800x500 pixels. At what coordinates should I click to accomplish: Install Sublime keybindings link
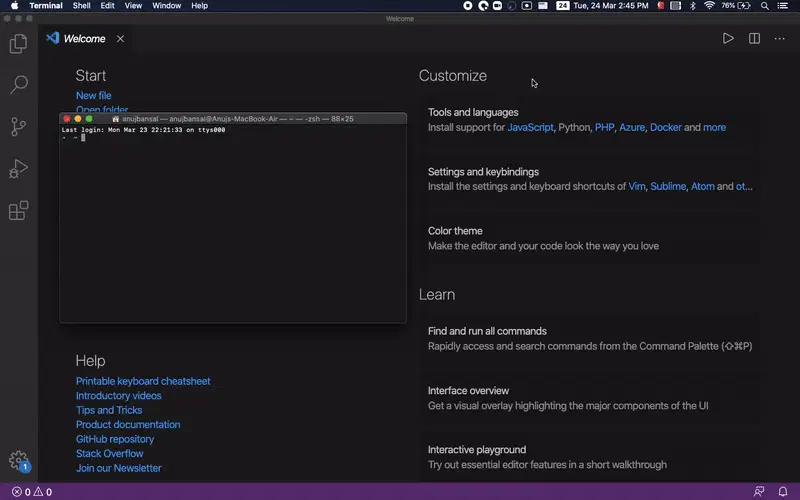[x=668, y=186]
